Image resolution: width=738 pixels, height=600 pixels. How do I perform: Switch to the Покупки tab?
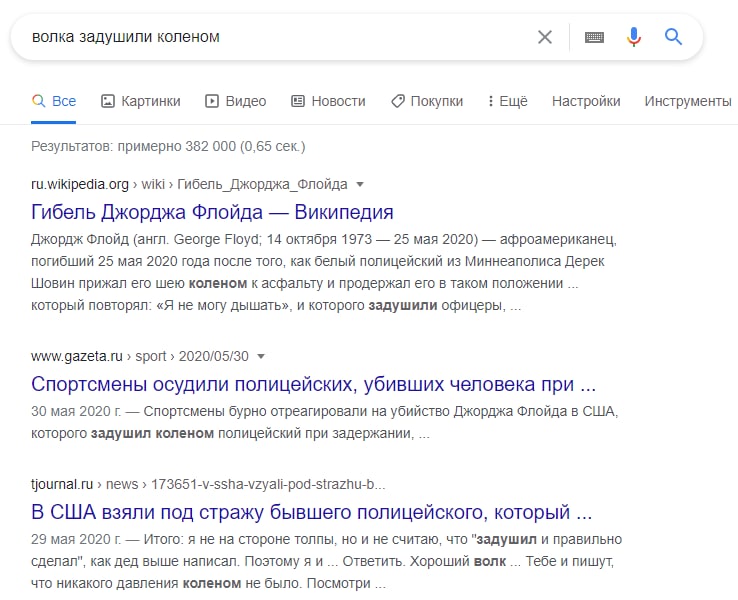point(427,101)
